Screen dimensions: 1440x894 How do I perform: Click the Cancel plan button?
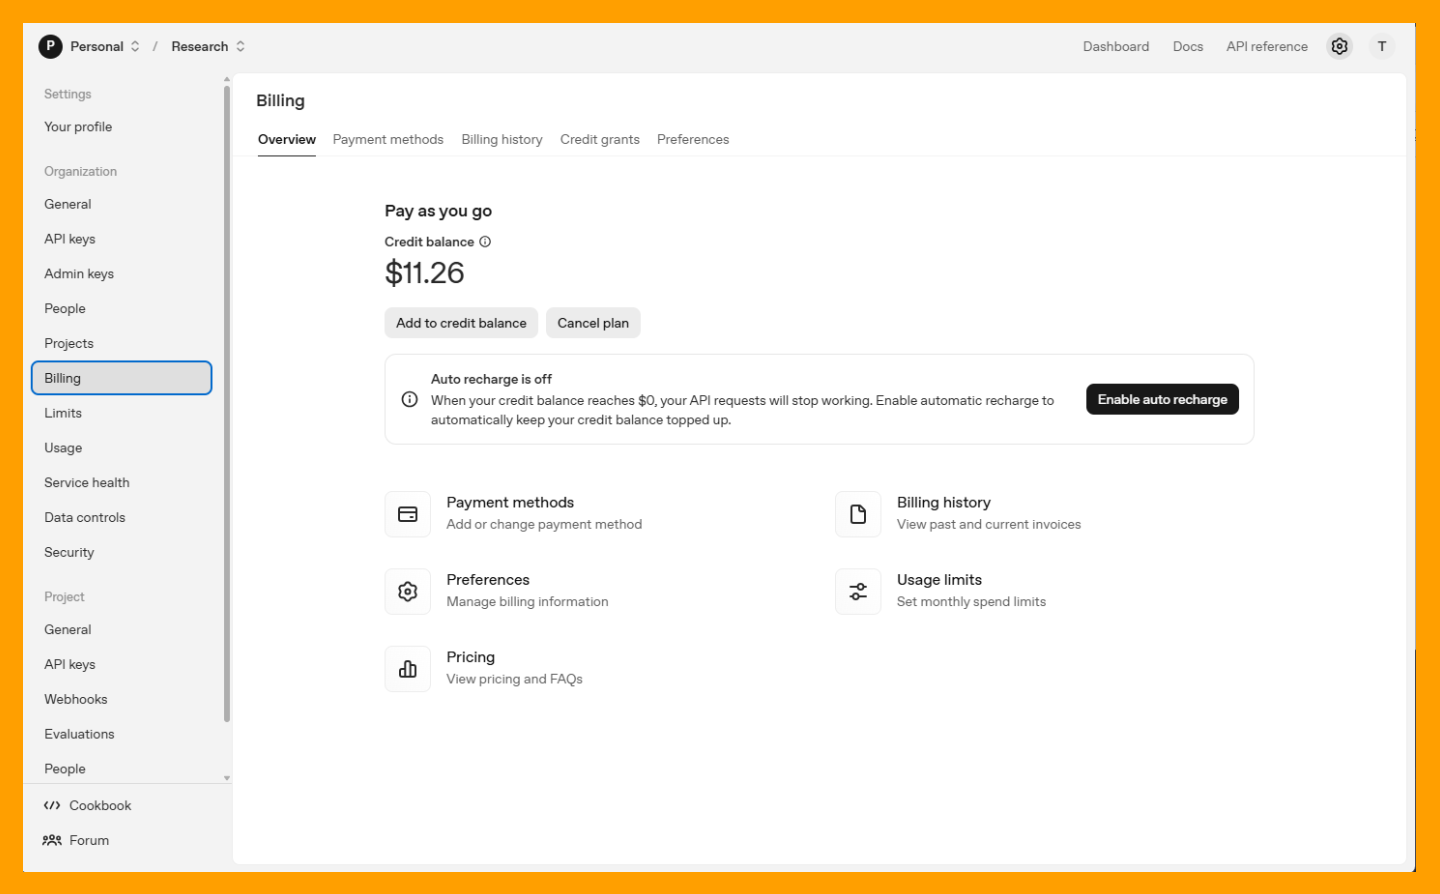tap(593, 323)
